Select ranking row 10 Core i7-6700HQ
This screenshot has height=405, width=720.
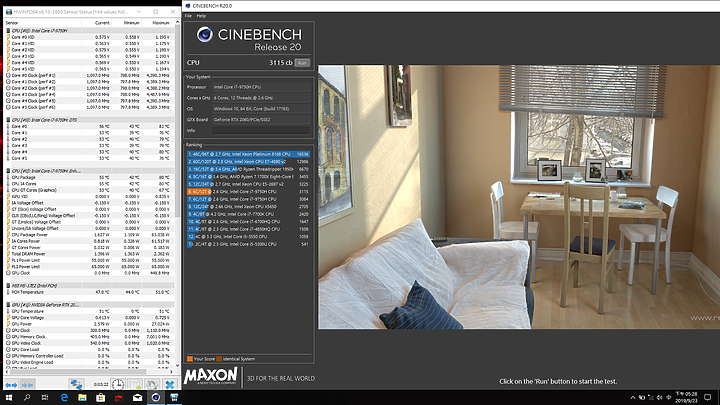pyautogui.click(x=248, y=221)
